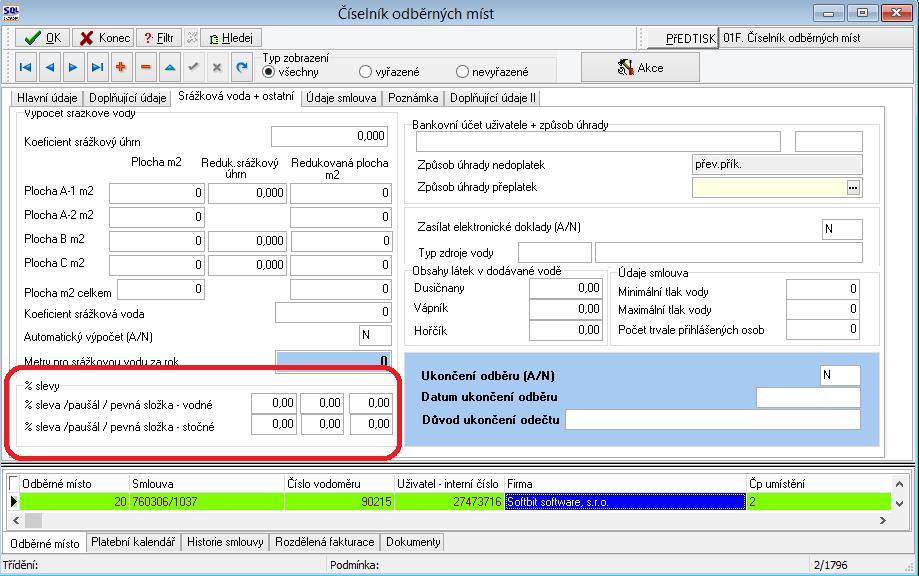Viewport: 919px width, 576px height.
Task: Delete record with the minus icon
Action: 145,67
